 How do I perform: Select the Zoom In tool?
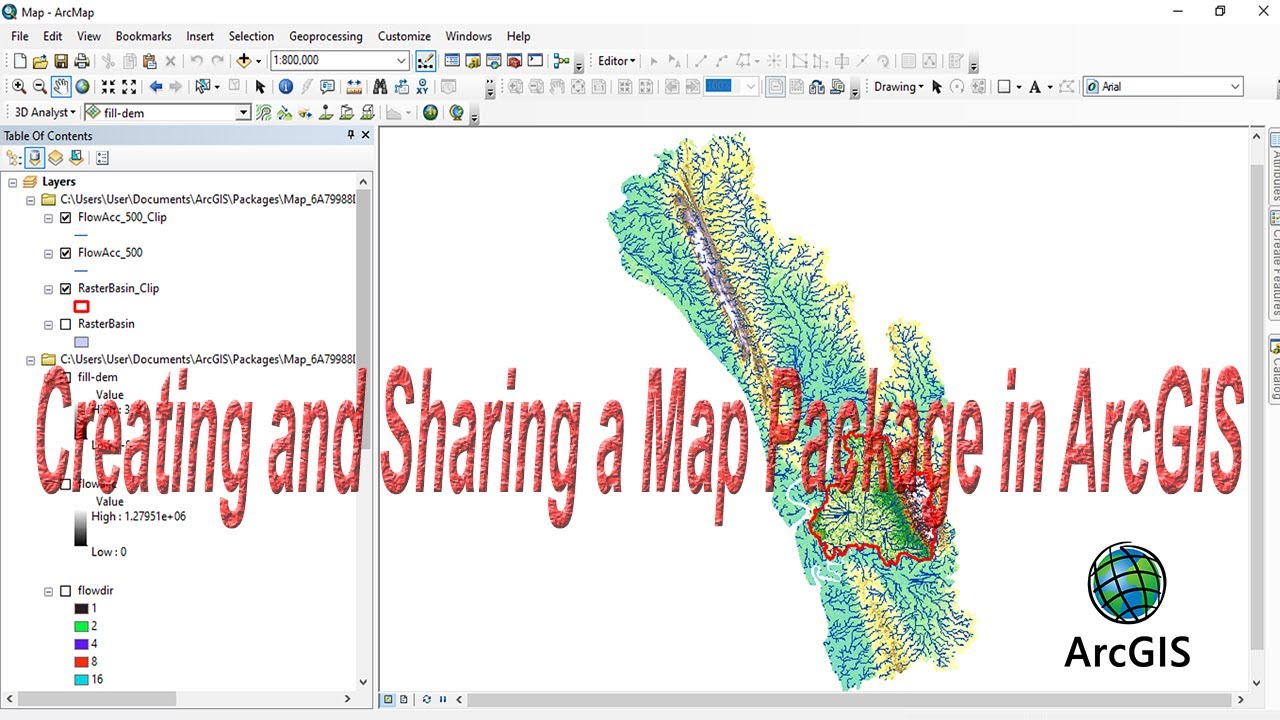pos(19,87)
